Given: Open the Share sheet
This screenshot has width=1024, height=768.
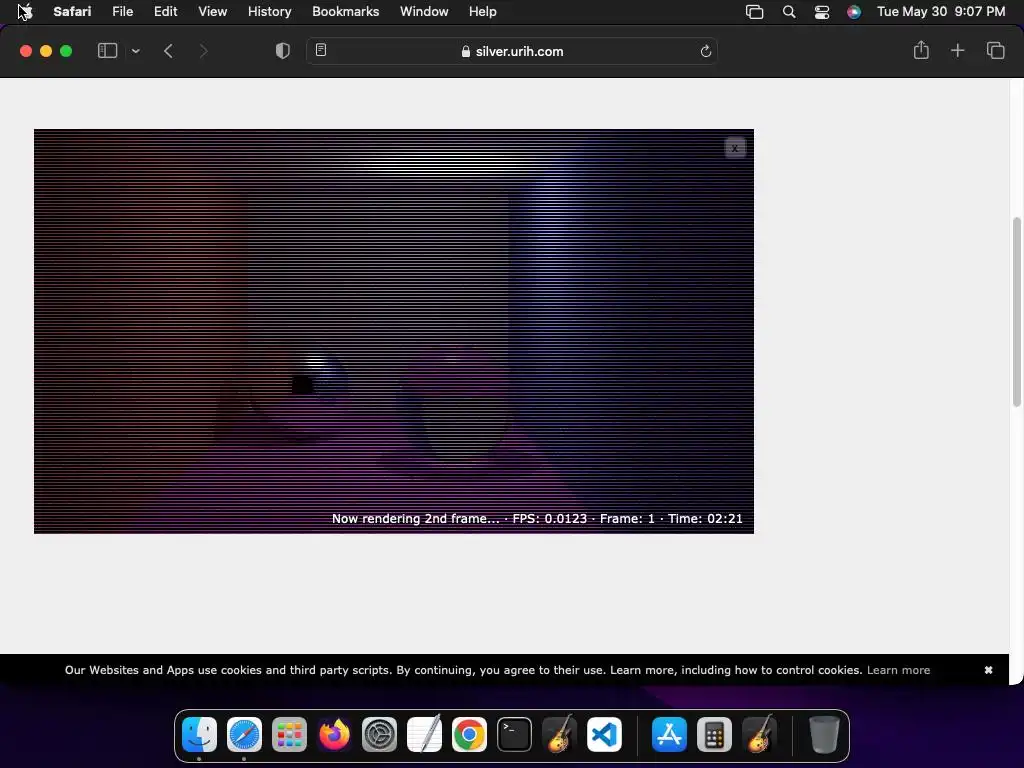Looking at the screenshot, I should pos(921,50).
